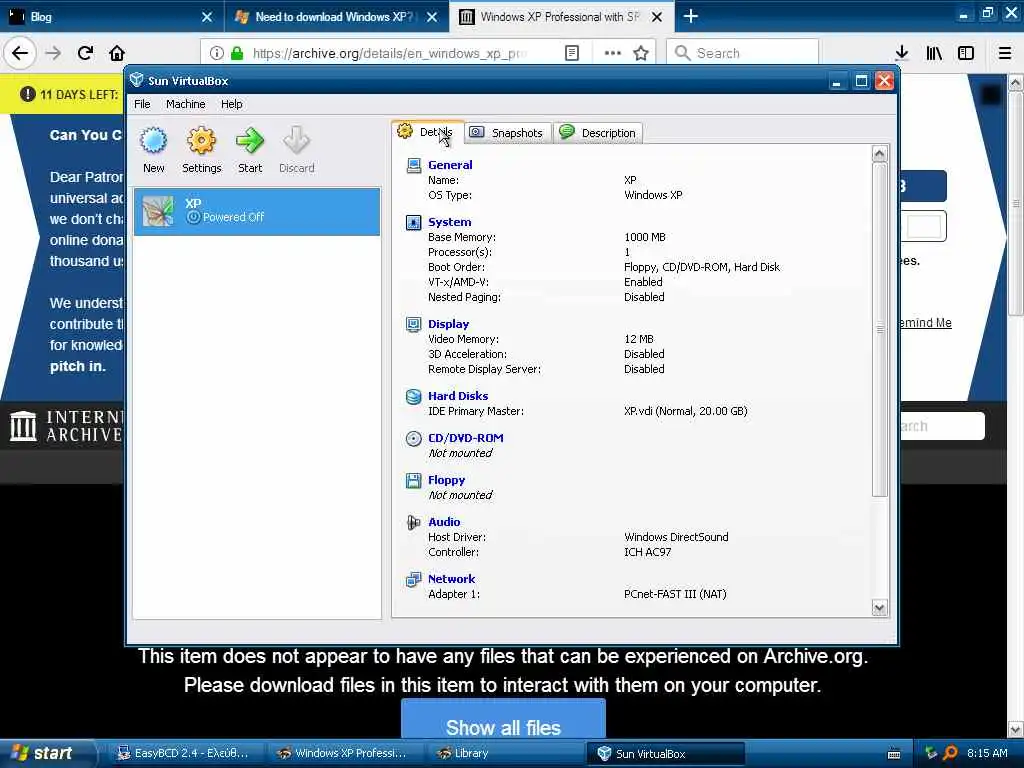The width and height of the screenshot is (1024, 768).
Task: Toggle reader view icon in address bar
Action: tap(571, 53)
